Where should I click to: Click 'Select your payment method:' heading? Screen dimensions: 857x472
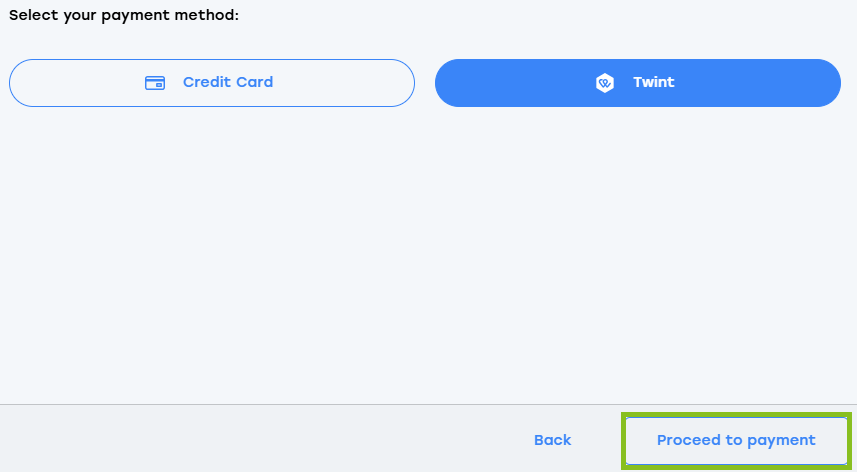(x=124, y=15)
